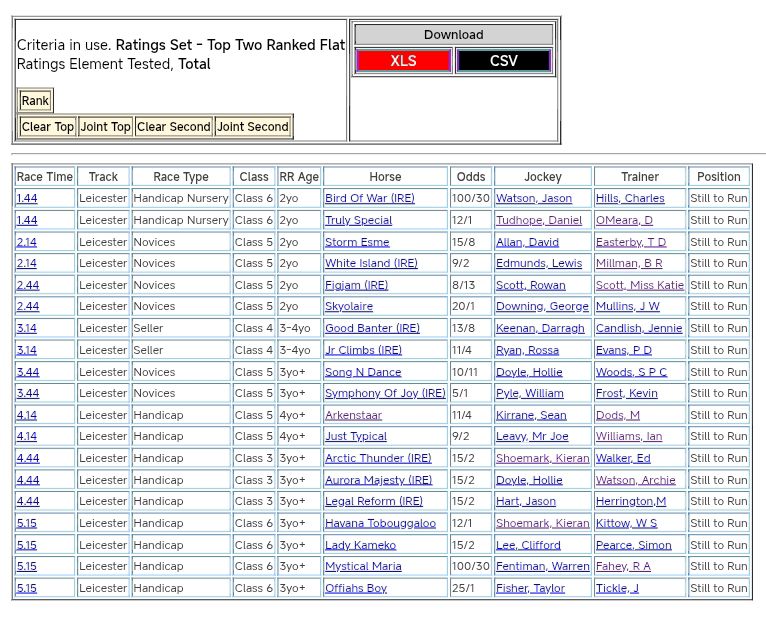766x620 pixels.
Task: Open trainer Hills, Charles profile
Action: click(x=630, y=199)
